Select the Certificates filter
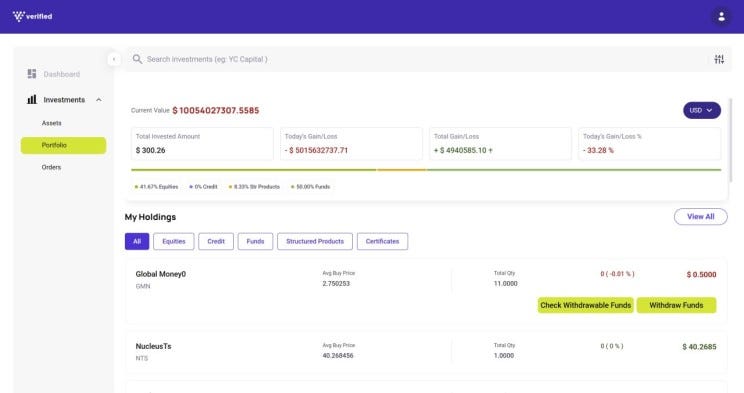This screenshot has width=744, height=393. (x=382, y=241)
